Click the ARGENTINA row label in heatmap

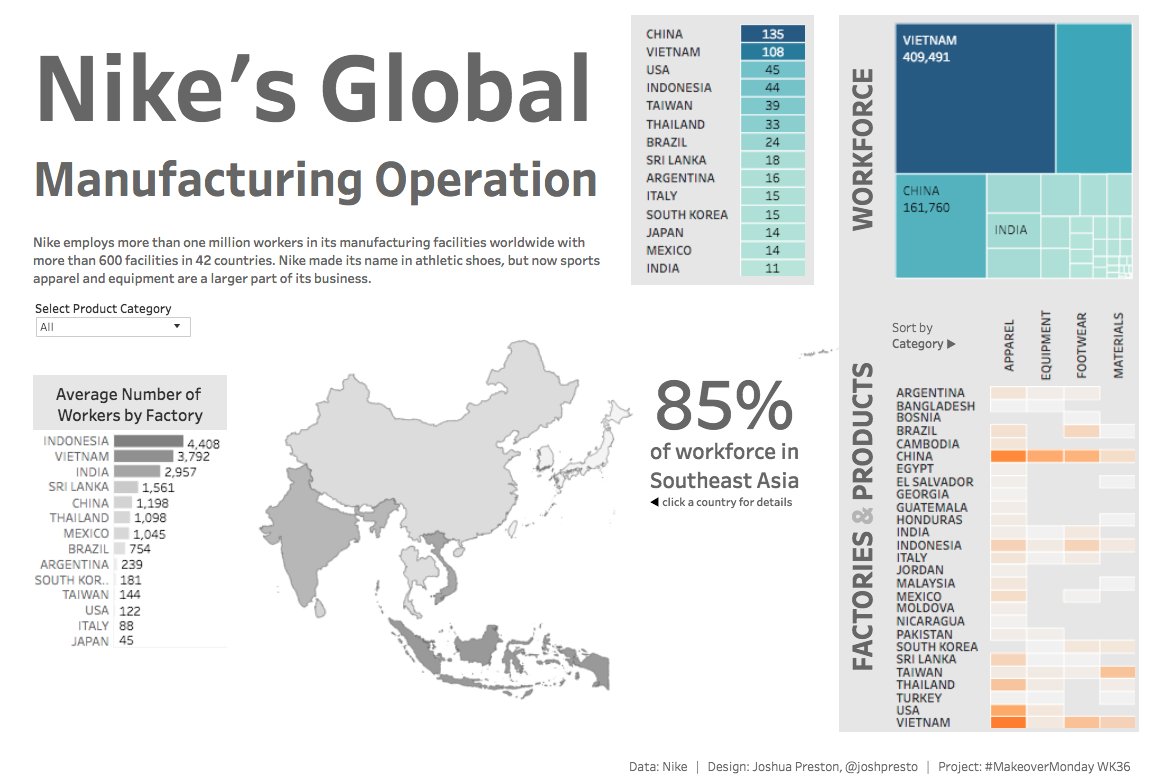click(930, 392)
